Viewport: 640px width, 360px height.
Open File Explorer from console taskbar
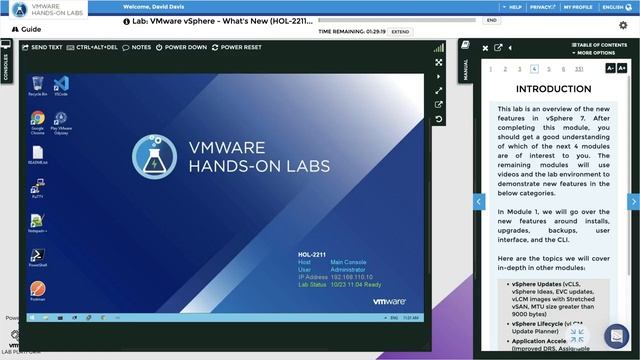(46, 318)
